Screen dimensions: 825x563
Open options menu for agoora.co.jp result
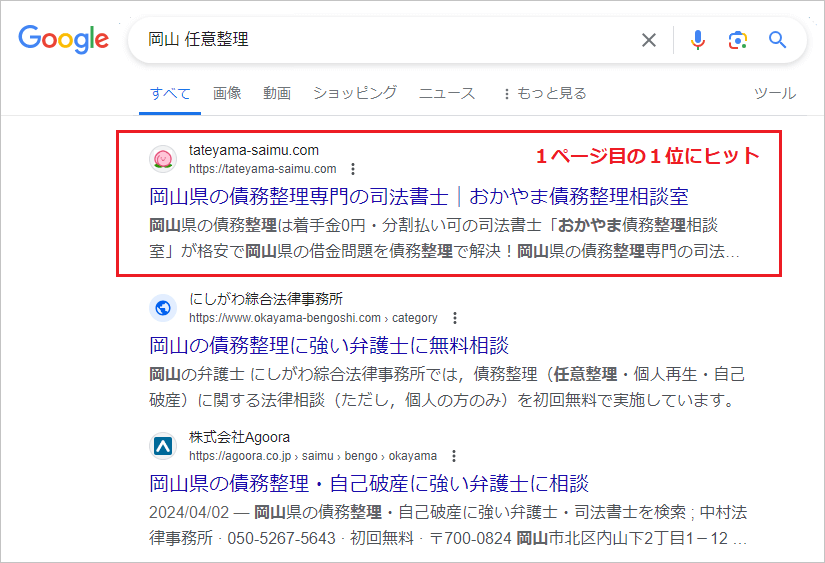454,456
